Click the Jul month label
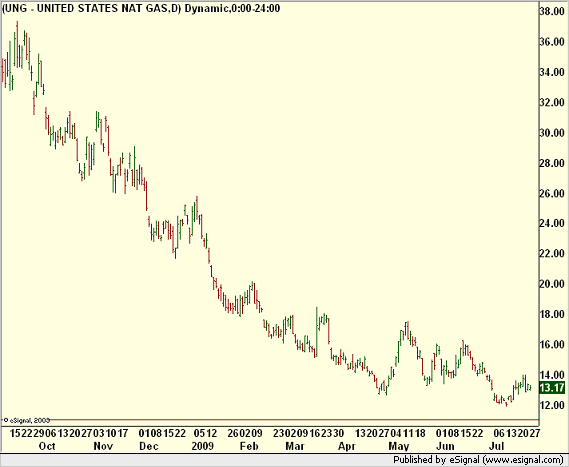Screen dimensions: 569x467 click(x=496, y=446)
